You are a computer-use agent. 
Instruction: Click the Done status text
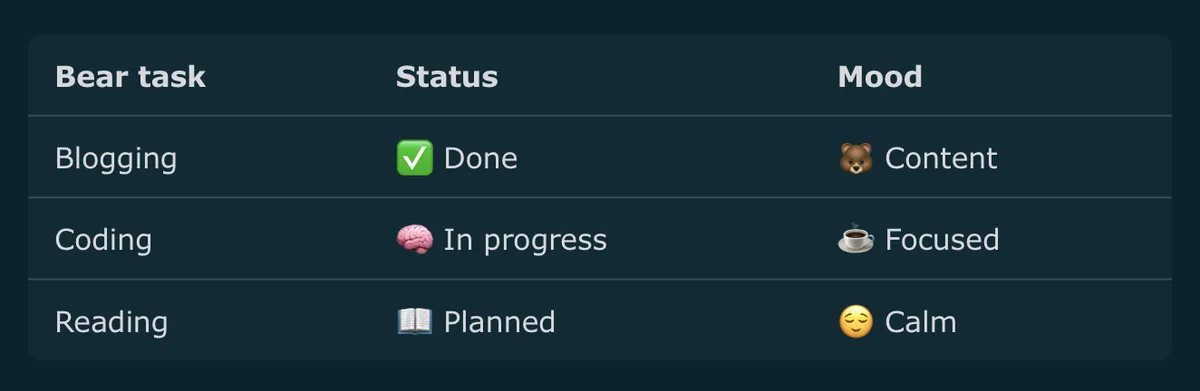[481, 159]
